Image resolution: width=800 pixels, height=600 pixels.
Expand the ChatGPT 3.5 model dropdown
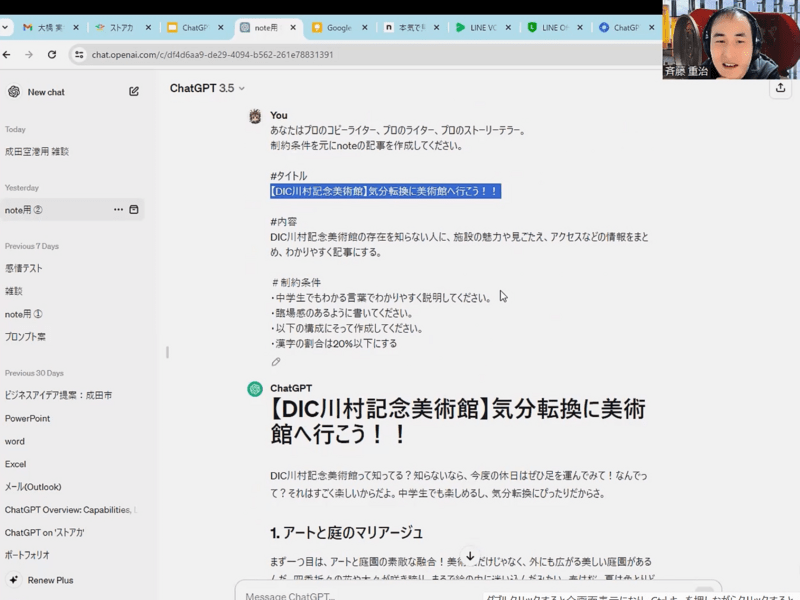click(207, 88)
